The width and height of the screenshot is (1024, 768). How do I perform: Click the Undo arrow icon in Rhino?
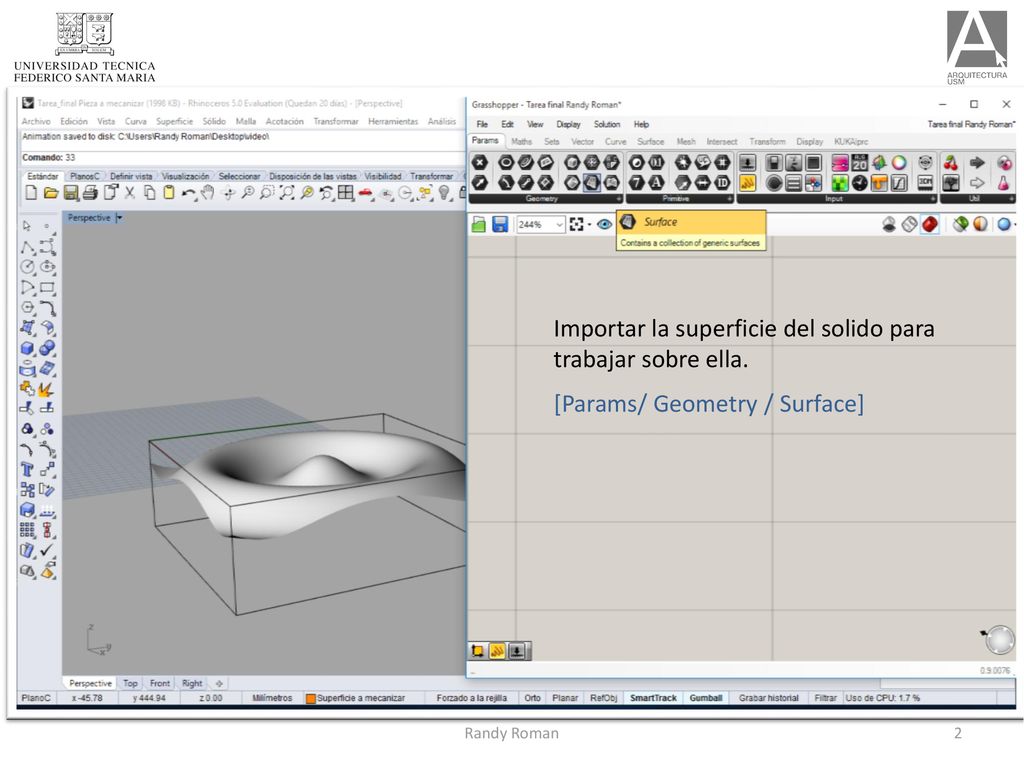(x=189, y=193)
